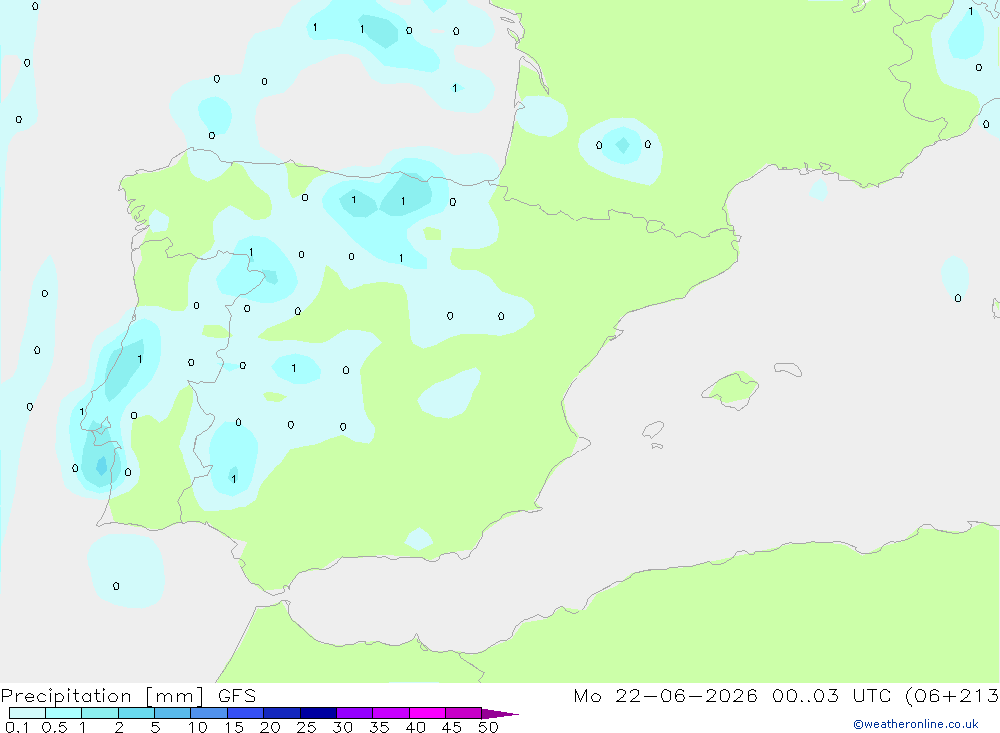This screenshot has height=733, width=1000.
Task: Pick the 10–15 mm legend color swatch
Action: [x=209, y=713]
